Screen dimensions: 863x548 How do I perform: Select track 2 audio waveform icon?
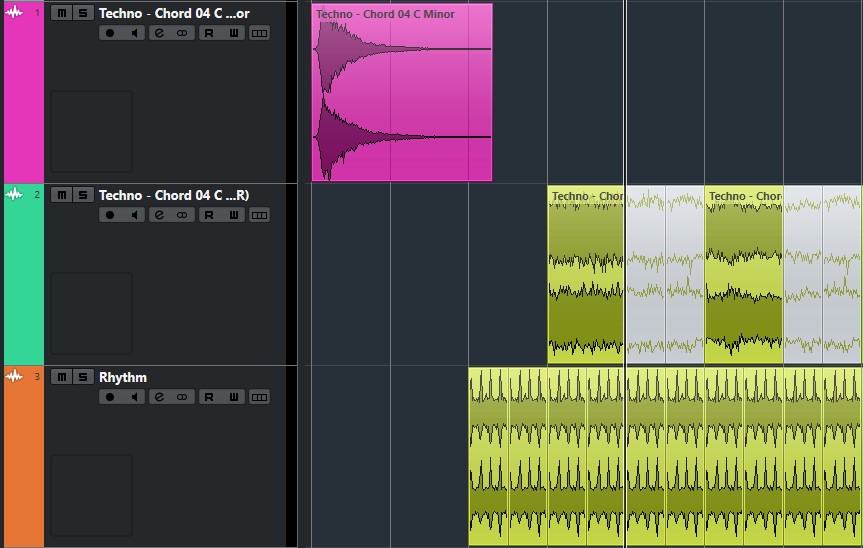14,194
